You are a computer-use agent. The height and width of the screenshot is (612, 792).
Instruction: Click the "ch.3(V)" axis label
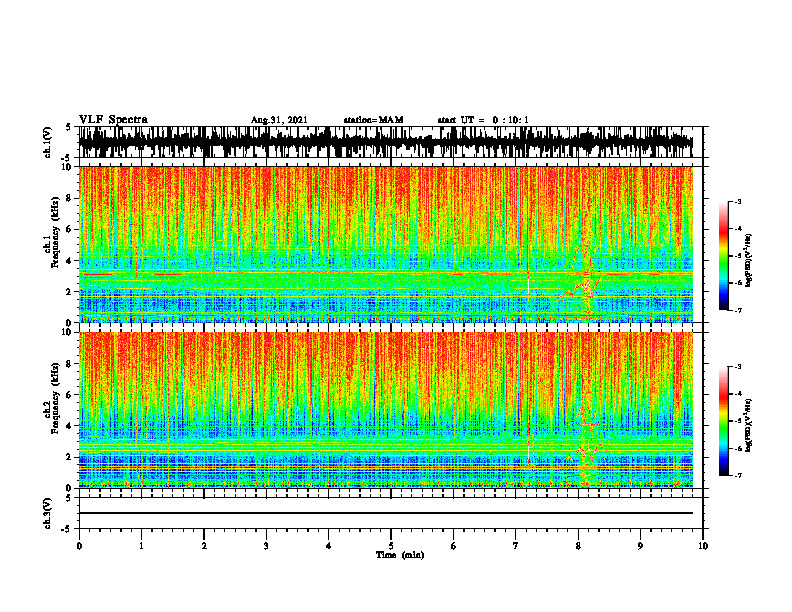48,513
